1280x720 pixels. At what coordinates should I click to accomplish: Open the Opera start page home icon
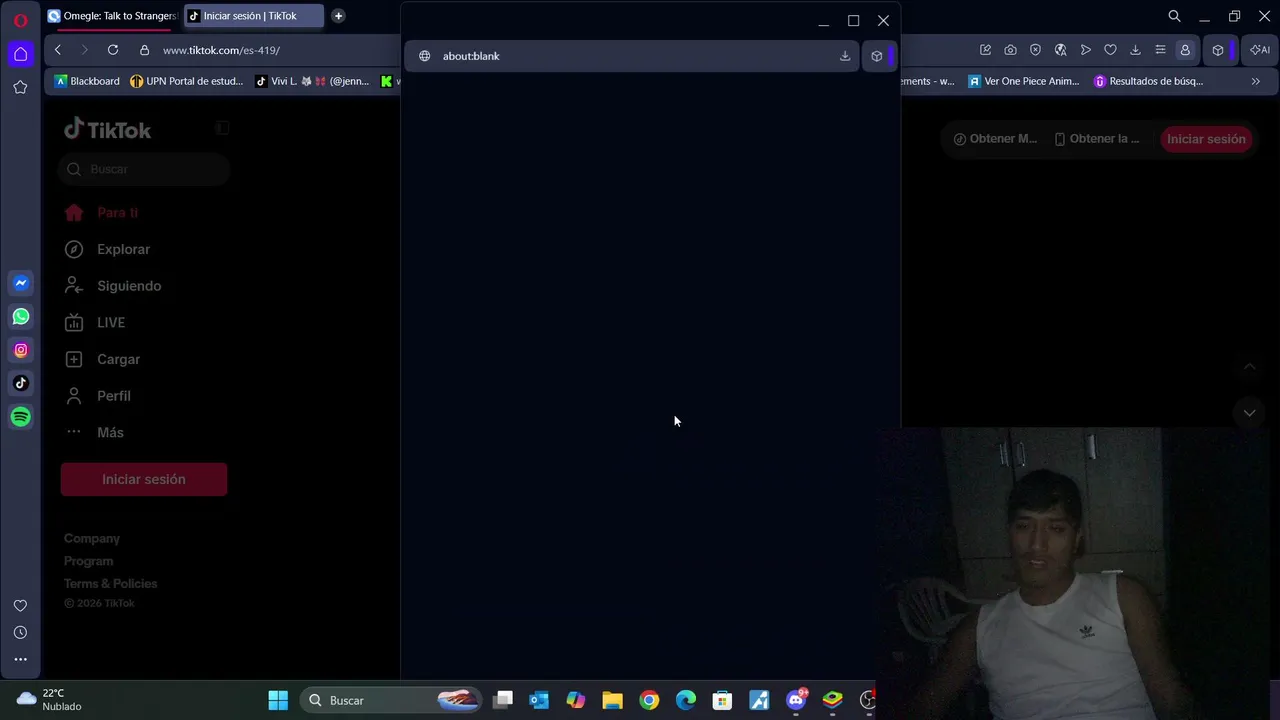(20, 54)
